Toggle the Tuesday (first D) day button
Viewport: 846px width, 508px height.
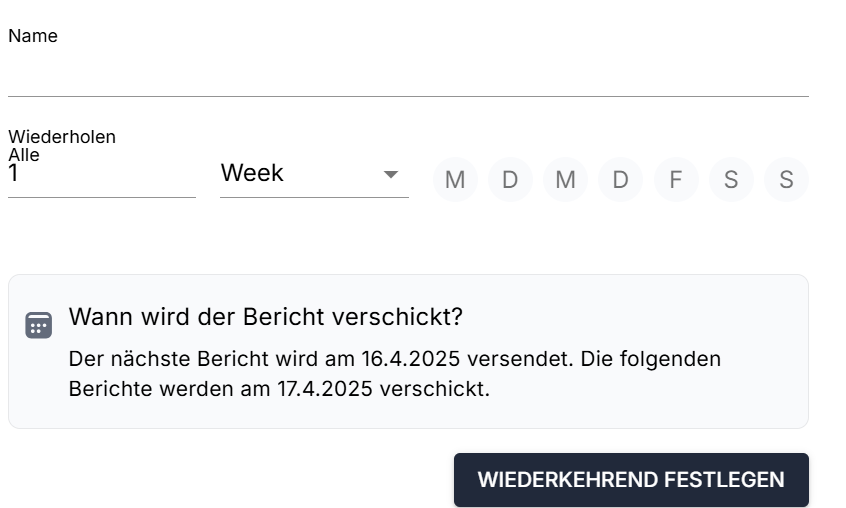[510, 180]
